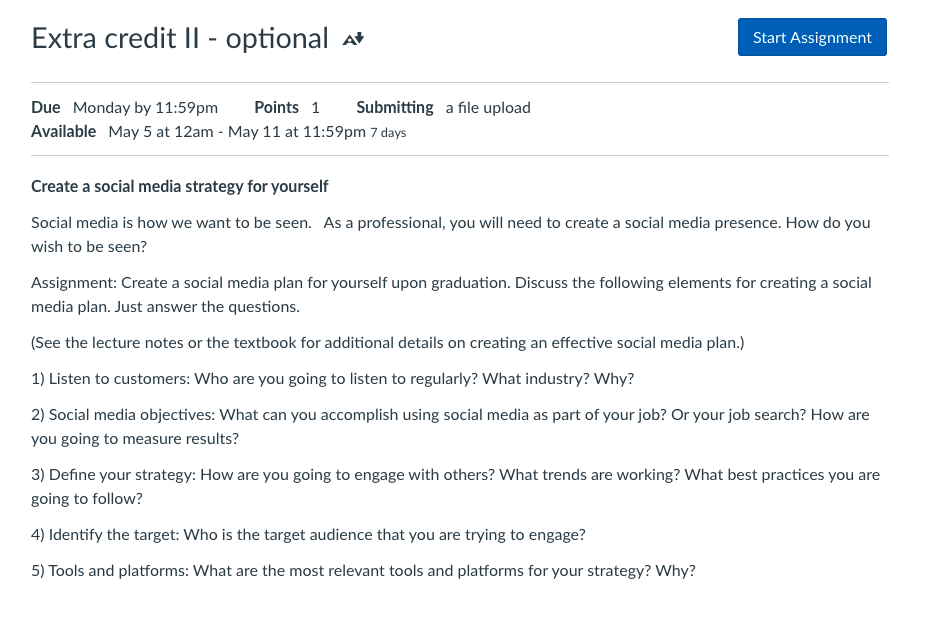Open Immersive Reader next to the assignment title
944x632 pixels.
[352, 38]
